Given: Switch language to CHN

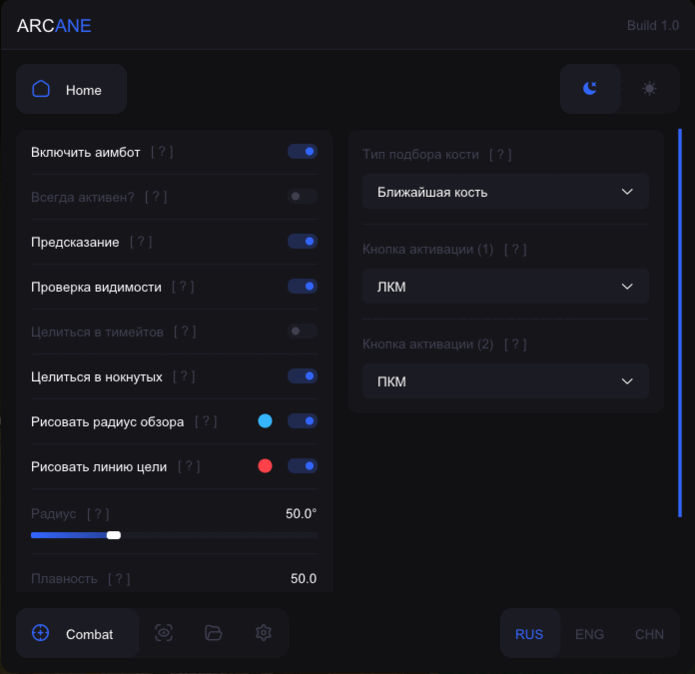Looking at the screenshot, I should tap(649, 634).
